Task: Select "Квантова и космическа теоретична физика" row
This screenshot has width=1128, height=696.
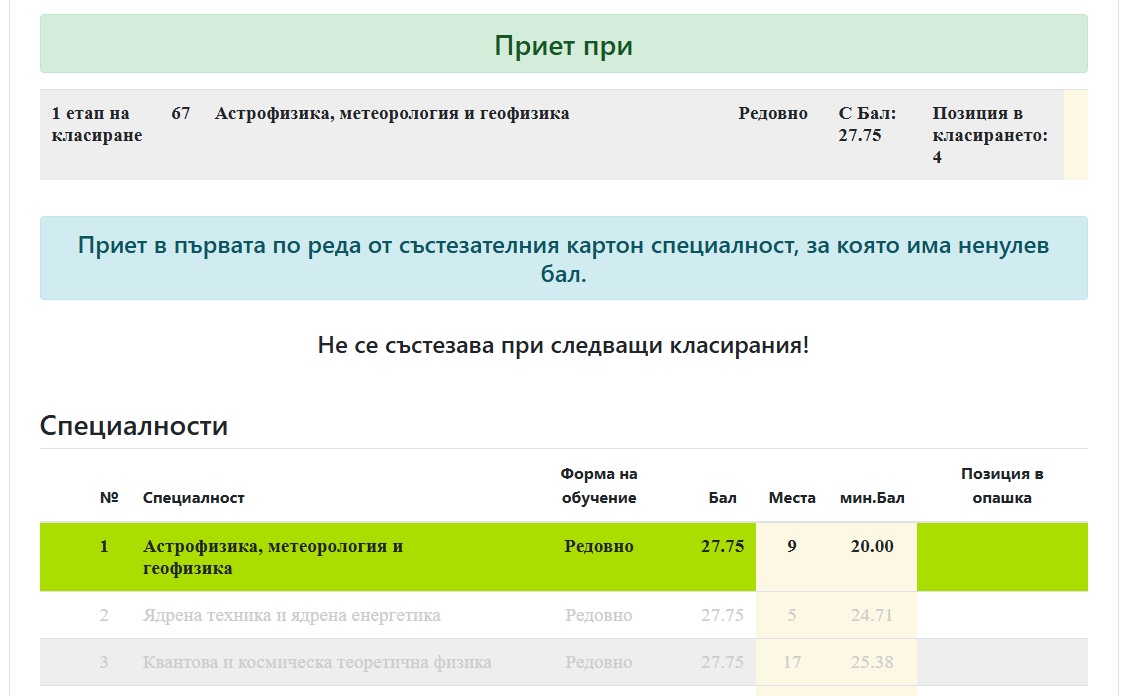Action: pos(317,662)
